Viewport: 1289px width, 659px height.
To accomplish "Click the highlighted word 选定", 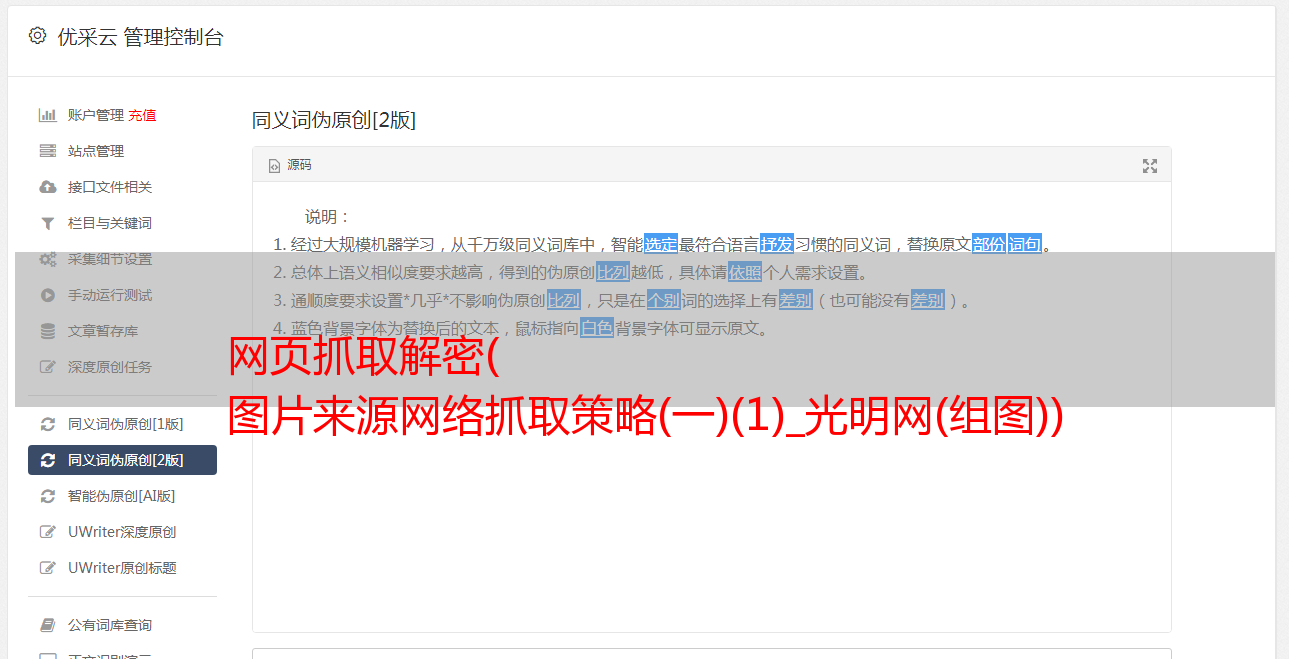I will 661,244.
